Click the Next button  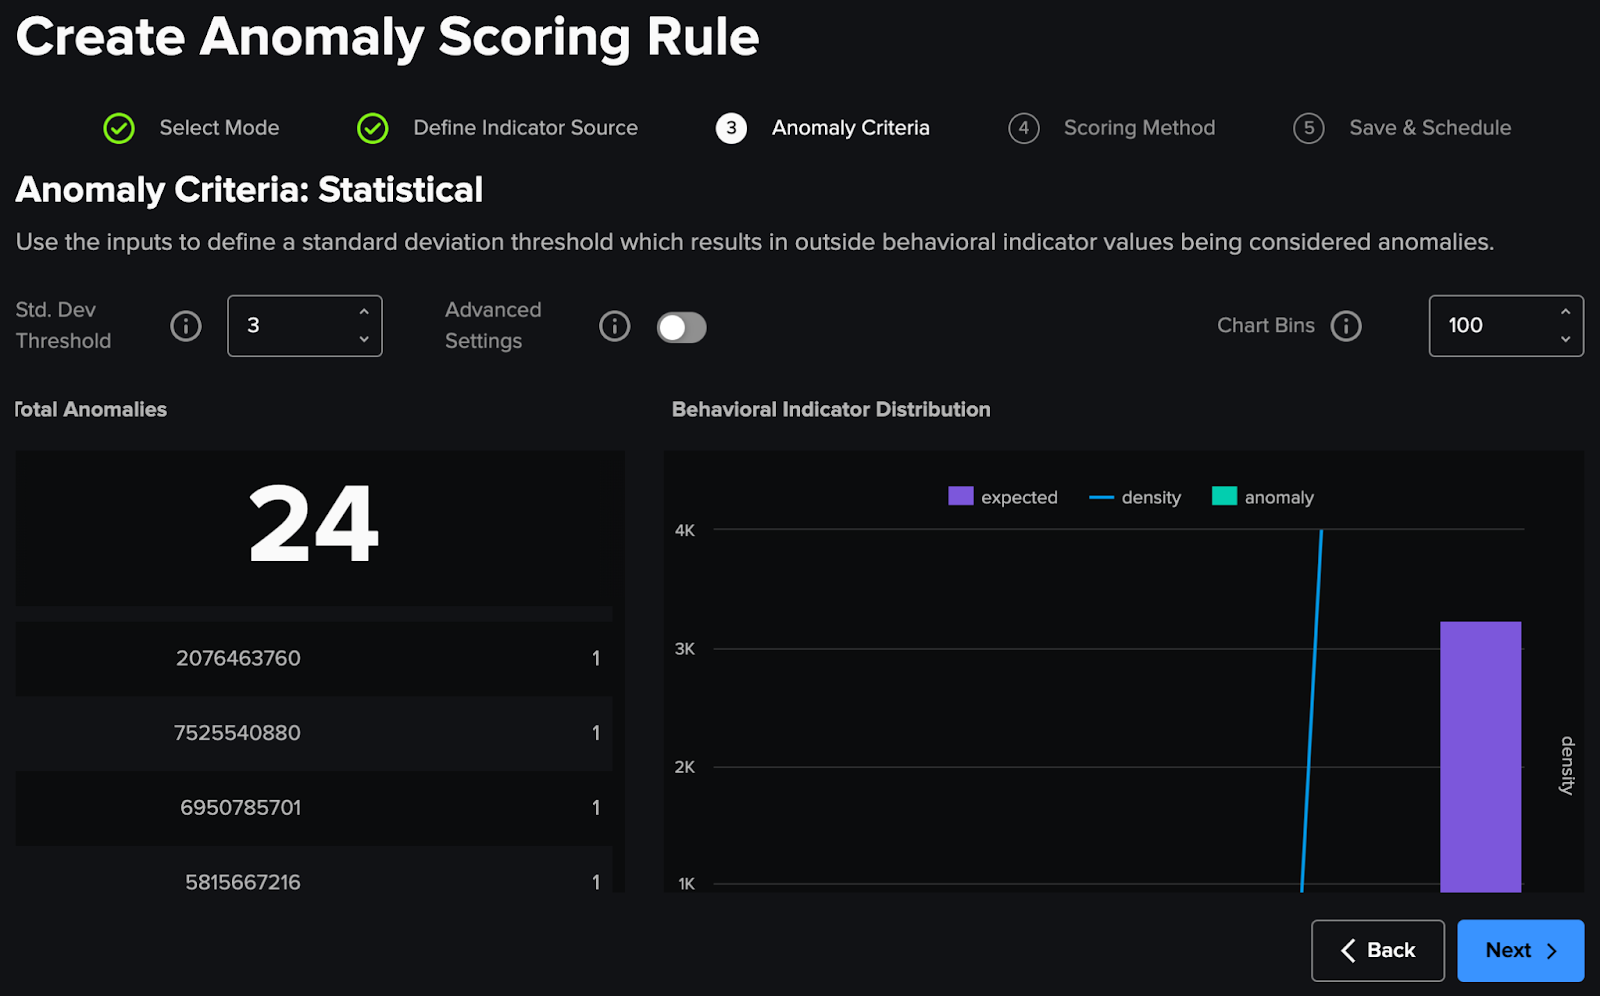[x=1520, y=950]
